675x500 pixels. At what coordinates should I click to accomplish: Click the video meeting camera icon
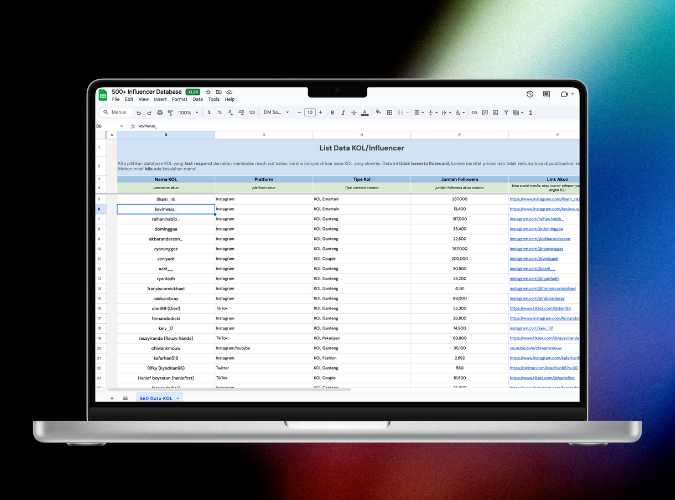pyautogui.click(x=564, y=94)
